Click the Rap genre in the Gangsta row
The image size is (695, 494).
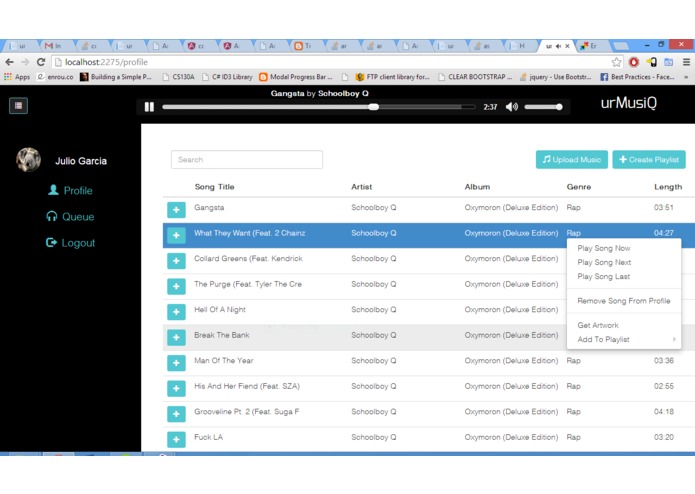pos(573,207)
